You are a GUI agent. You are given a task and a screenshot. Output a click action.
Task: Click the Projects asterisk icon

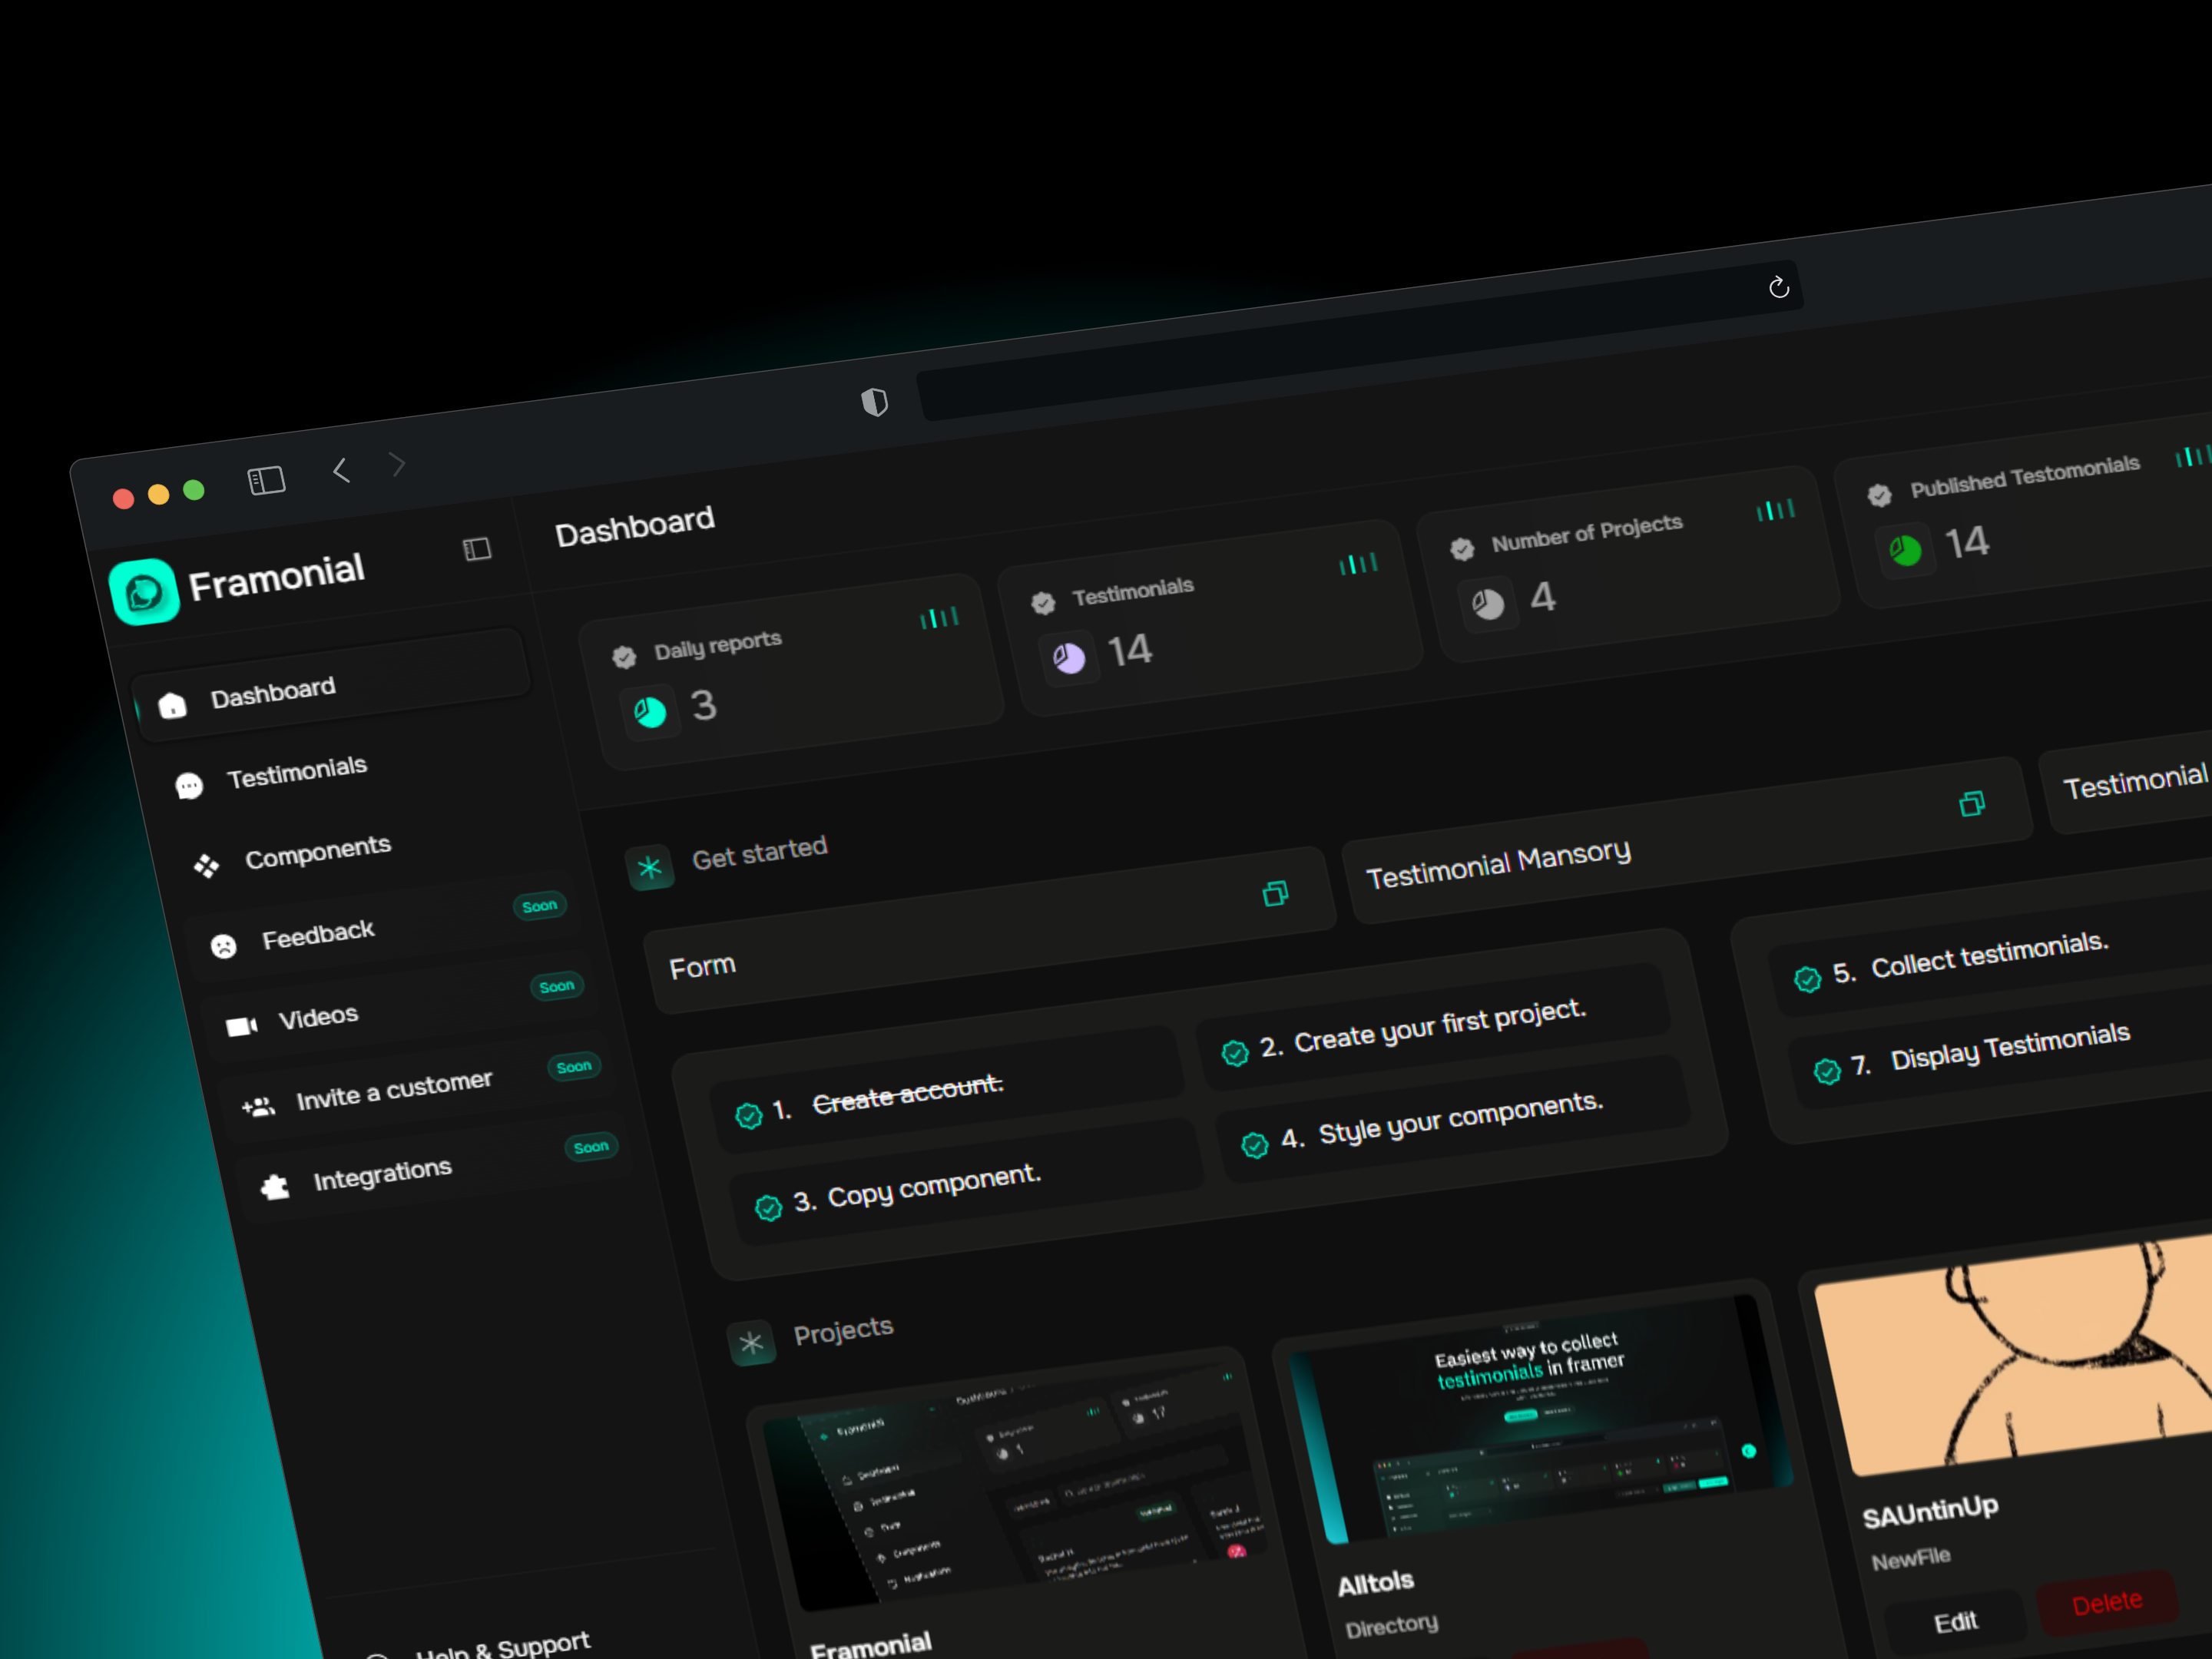point(752,1344)
